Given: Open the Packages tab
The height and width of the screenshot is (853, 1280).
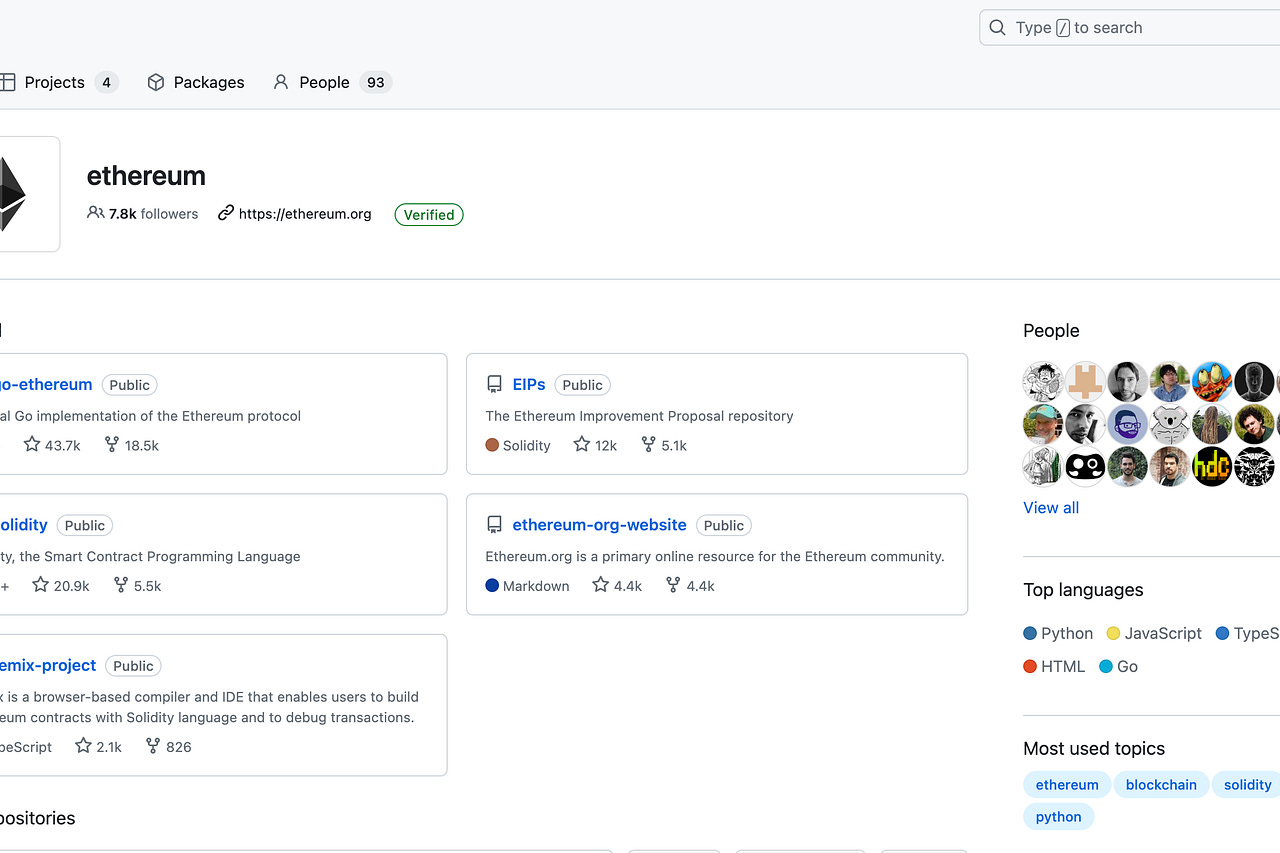Looking at the screenshot, I should (x=196, y=82).
